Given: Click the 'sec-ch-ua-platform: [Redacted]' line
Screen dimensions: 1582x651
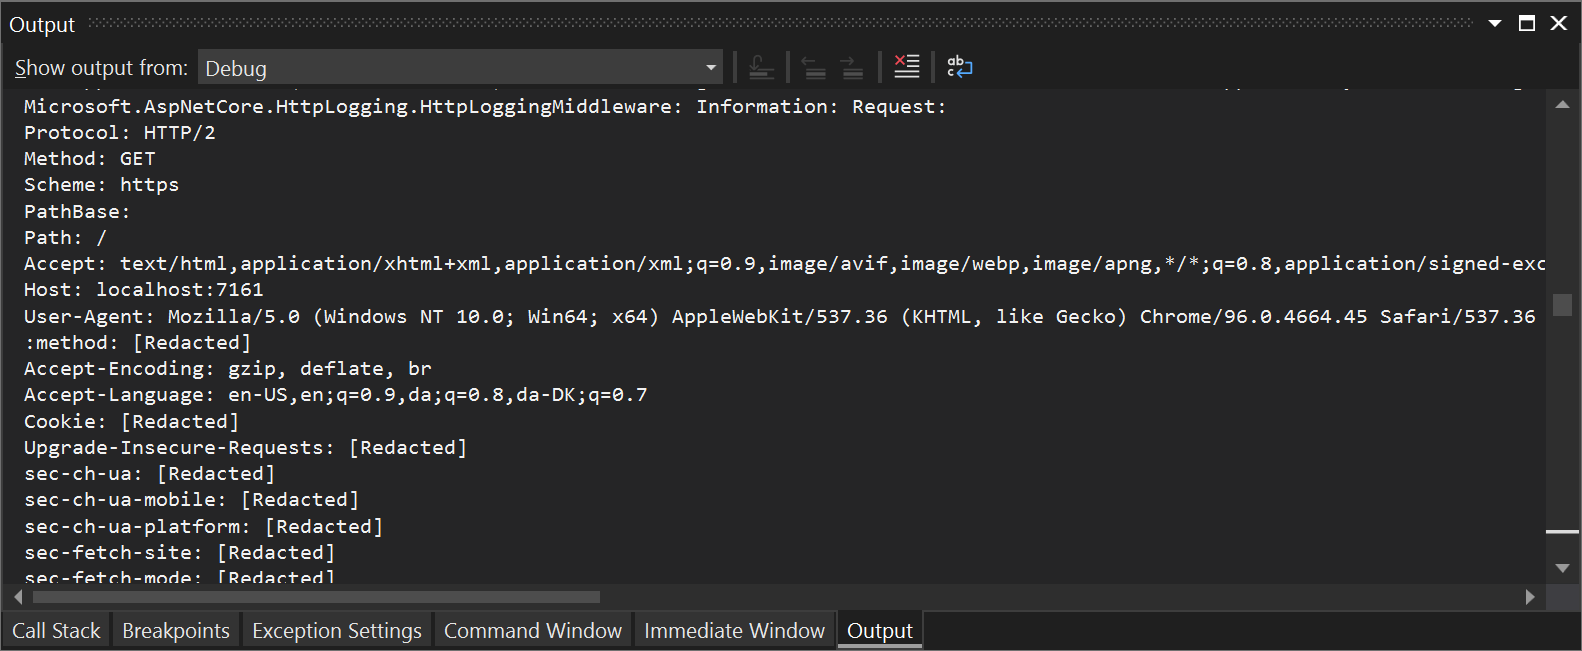Looking at the screenshot, I should pos(204,526).
